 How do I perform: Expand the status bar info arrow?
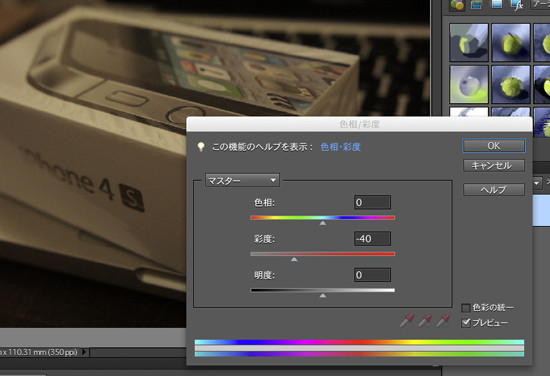tap(84, 351)
